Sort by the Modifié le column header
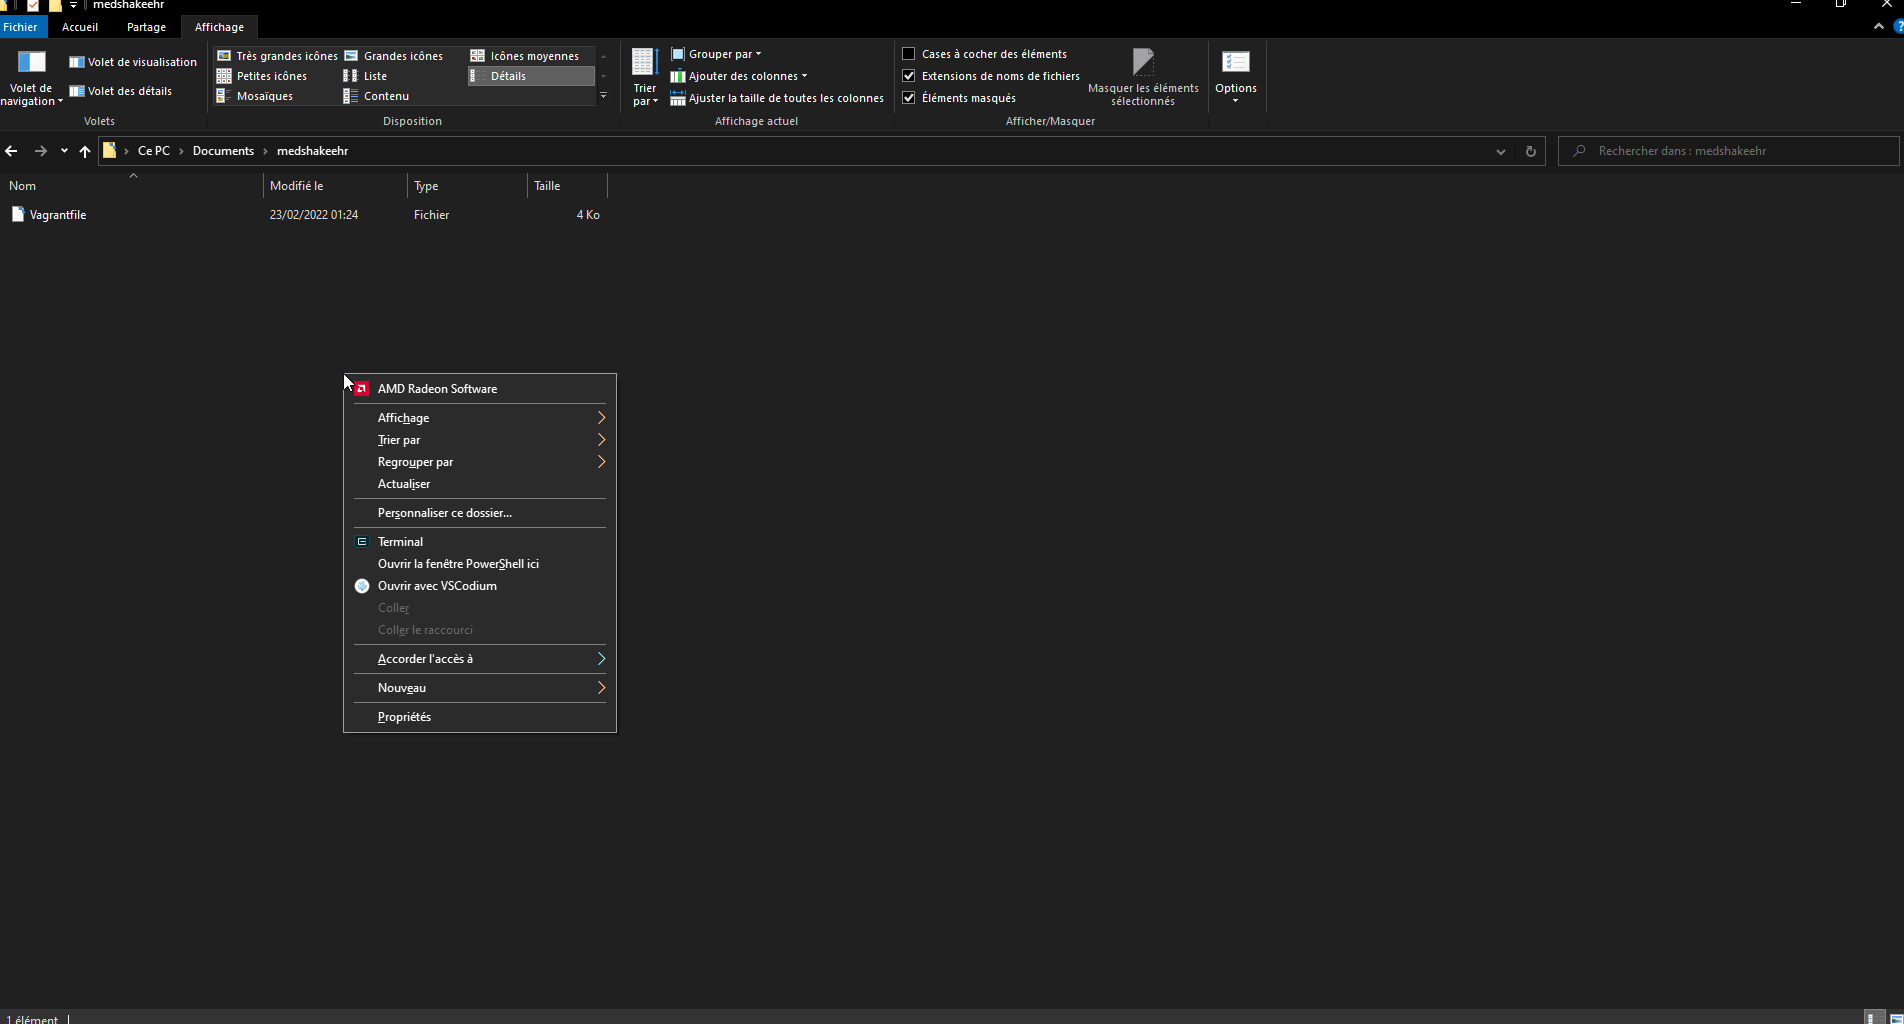 (336, 186)
